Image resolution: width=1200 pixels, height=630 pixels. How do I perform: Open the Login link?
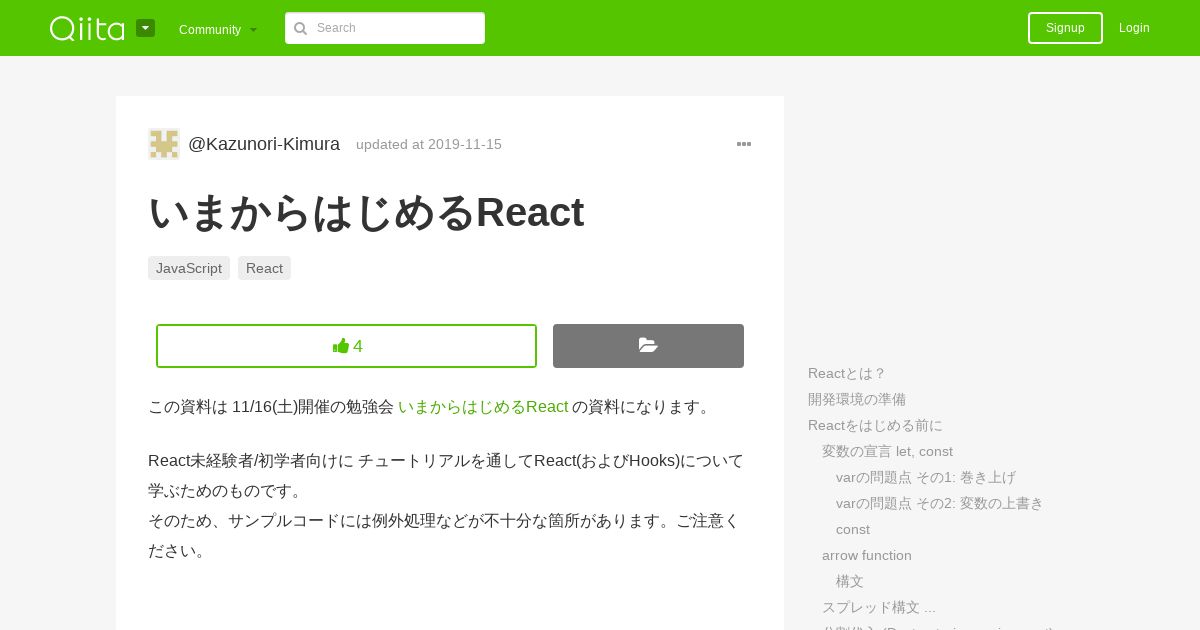[x=1134, y=28]
